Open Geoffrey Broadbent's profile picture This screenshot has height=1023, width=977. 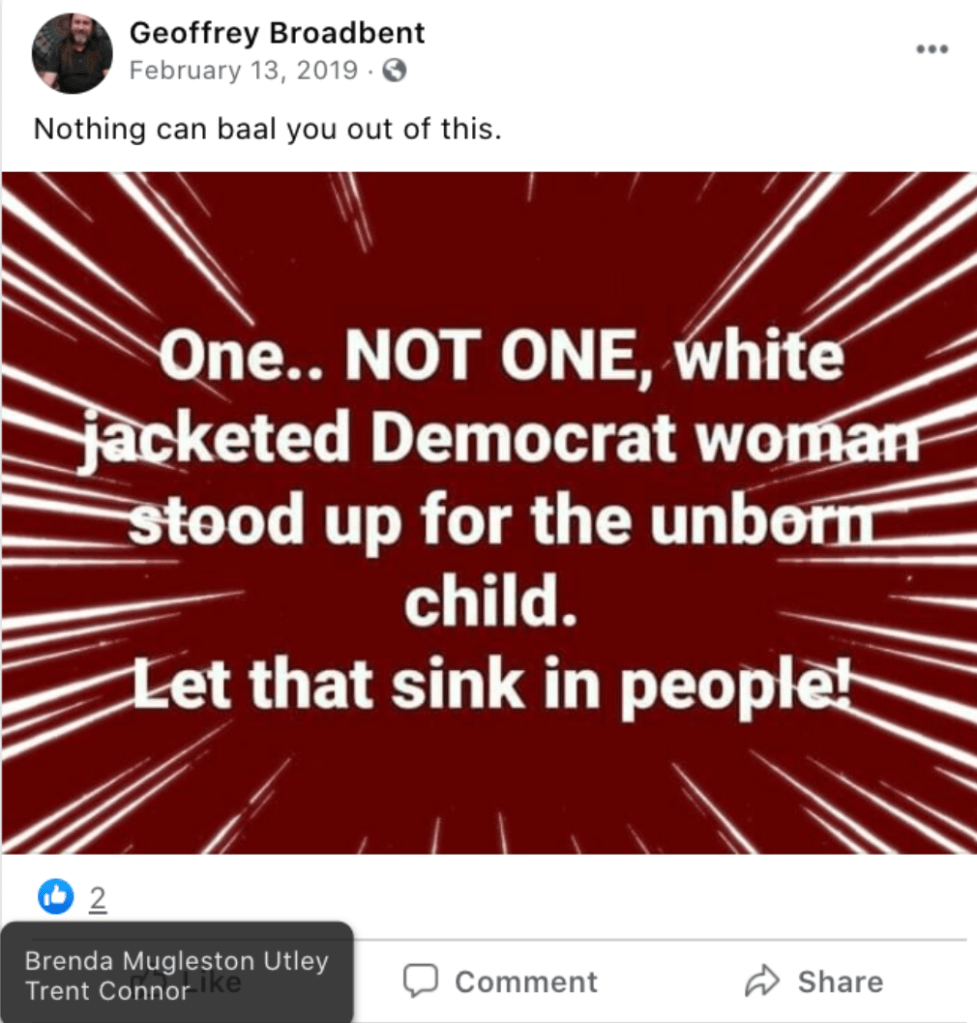(x=72, y=53)
